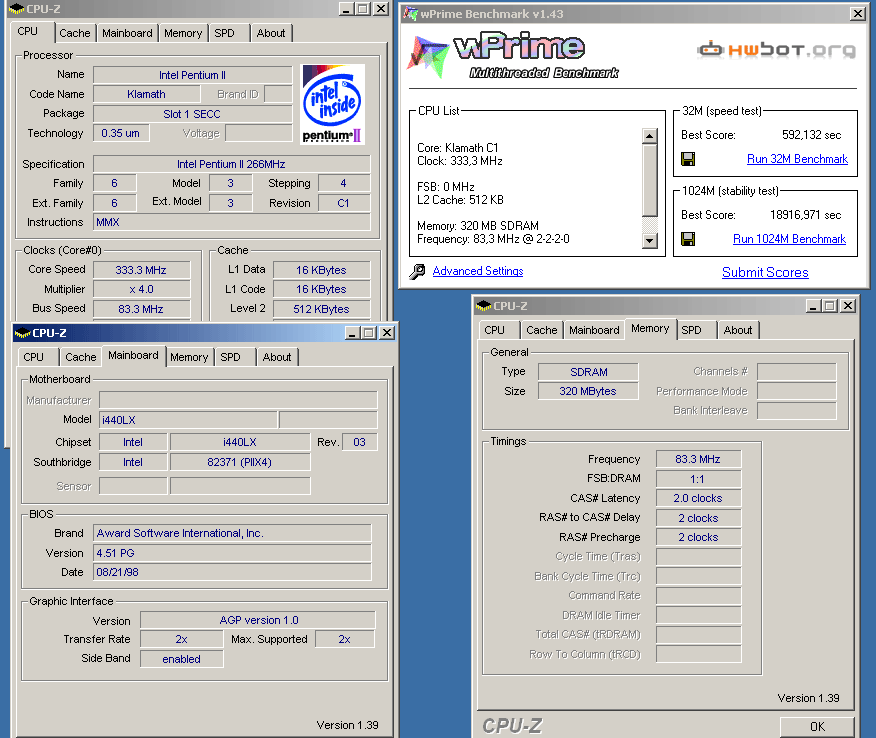Click the Package field Slot 1 SECC
Image resolution: width=876 pixels, height=738 pixels.
192,114
